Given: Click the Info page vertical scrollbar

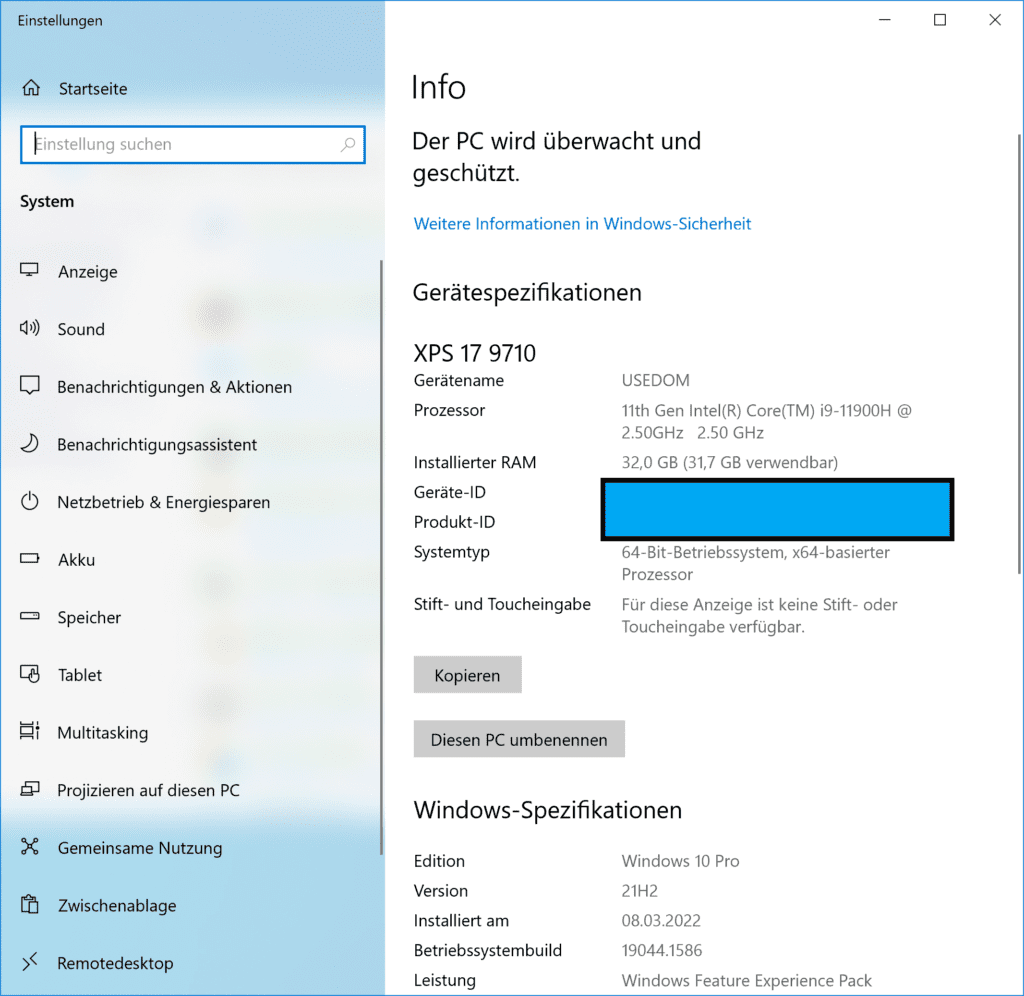Looking at the screenshot, I should click(x=1019, y=353).
